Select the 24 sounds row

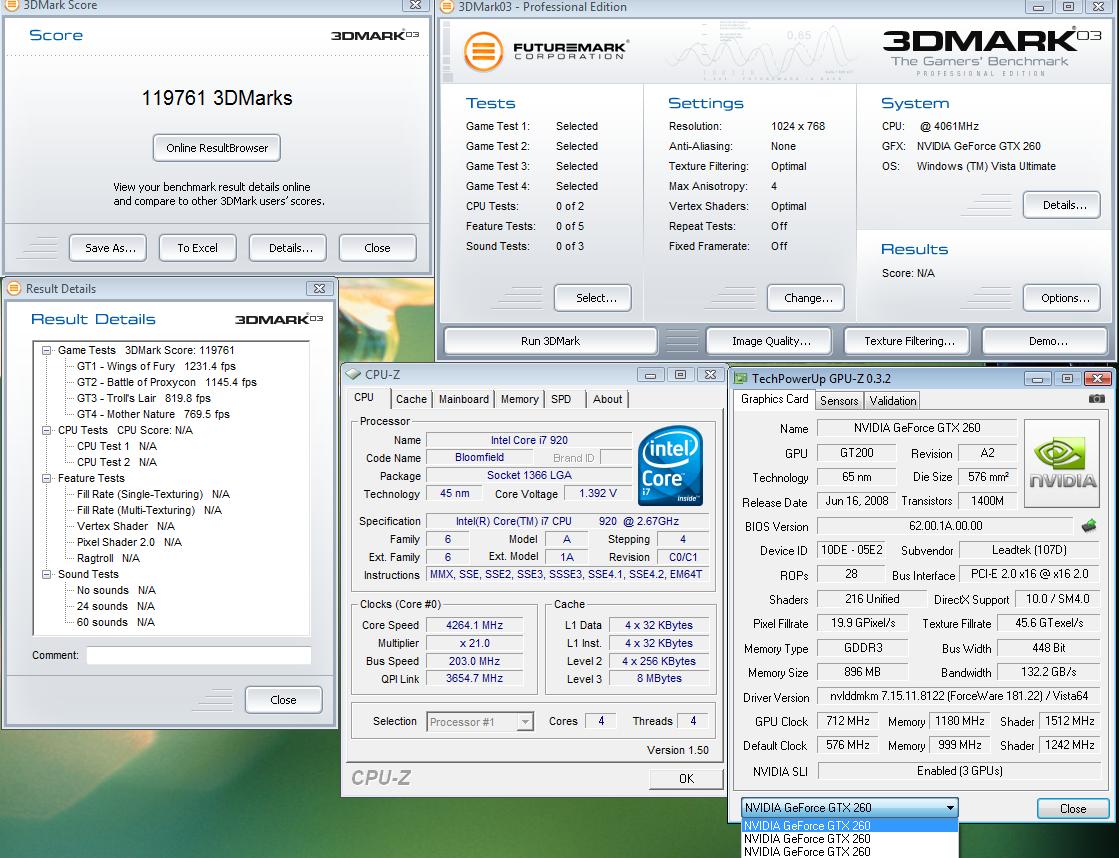(116, 607)
